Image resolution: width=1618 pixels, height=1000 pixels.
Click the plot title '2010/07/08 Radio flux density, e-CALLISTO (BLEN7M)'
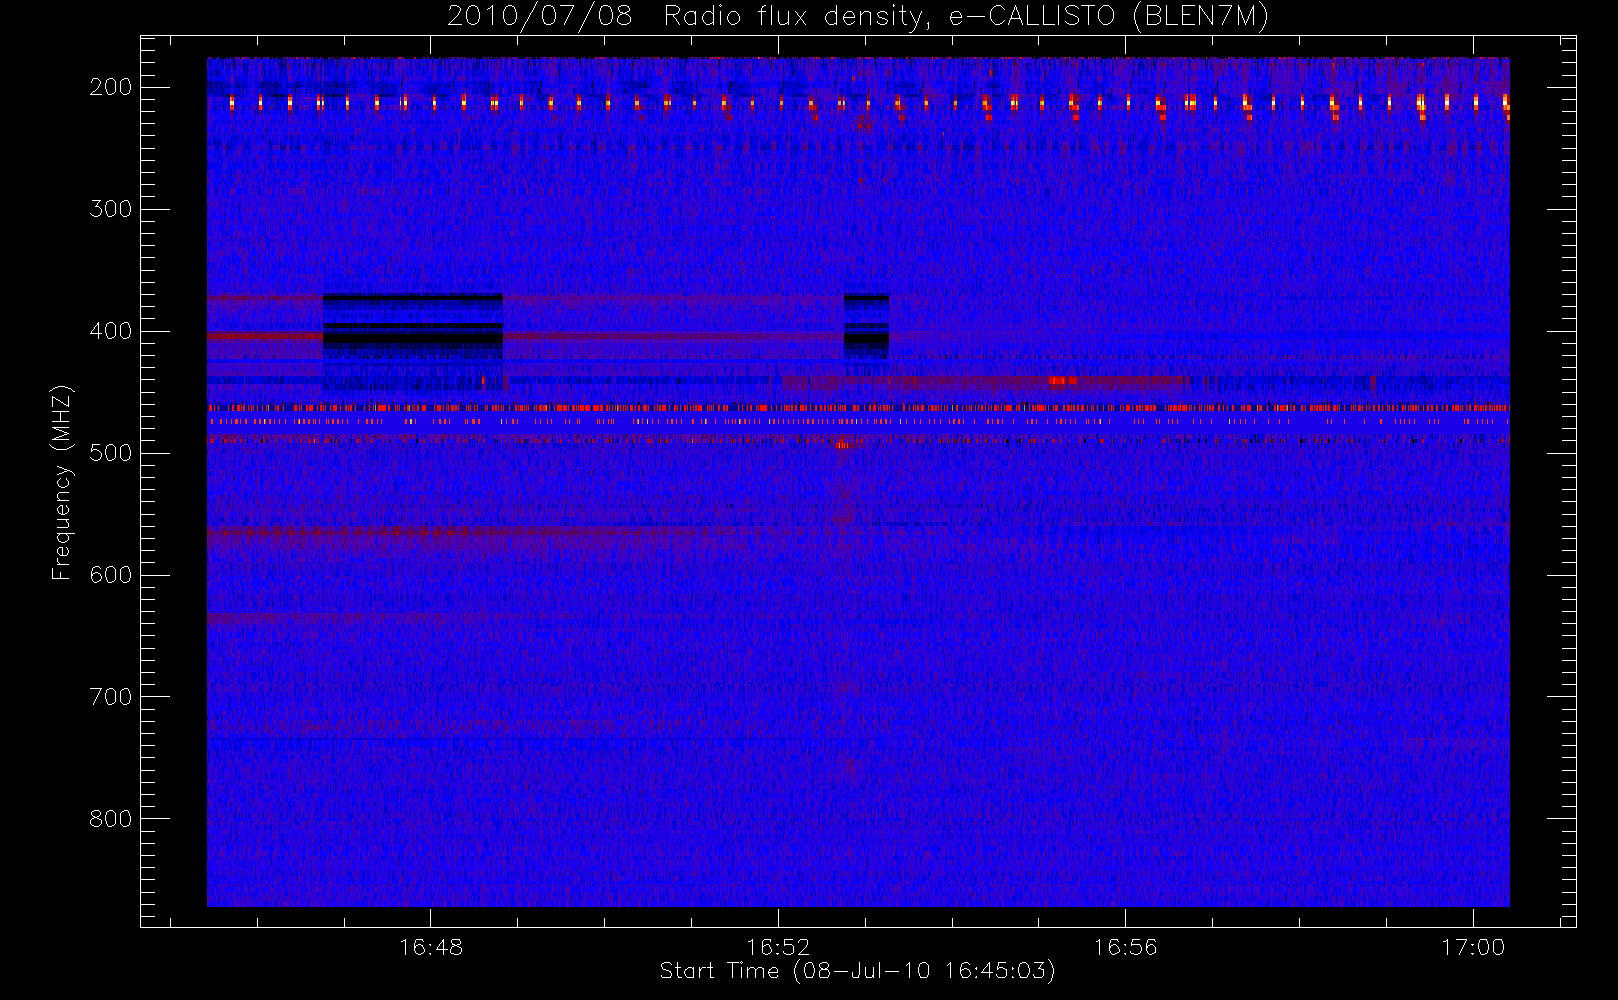coord(857,16)
